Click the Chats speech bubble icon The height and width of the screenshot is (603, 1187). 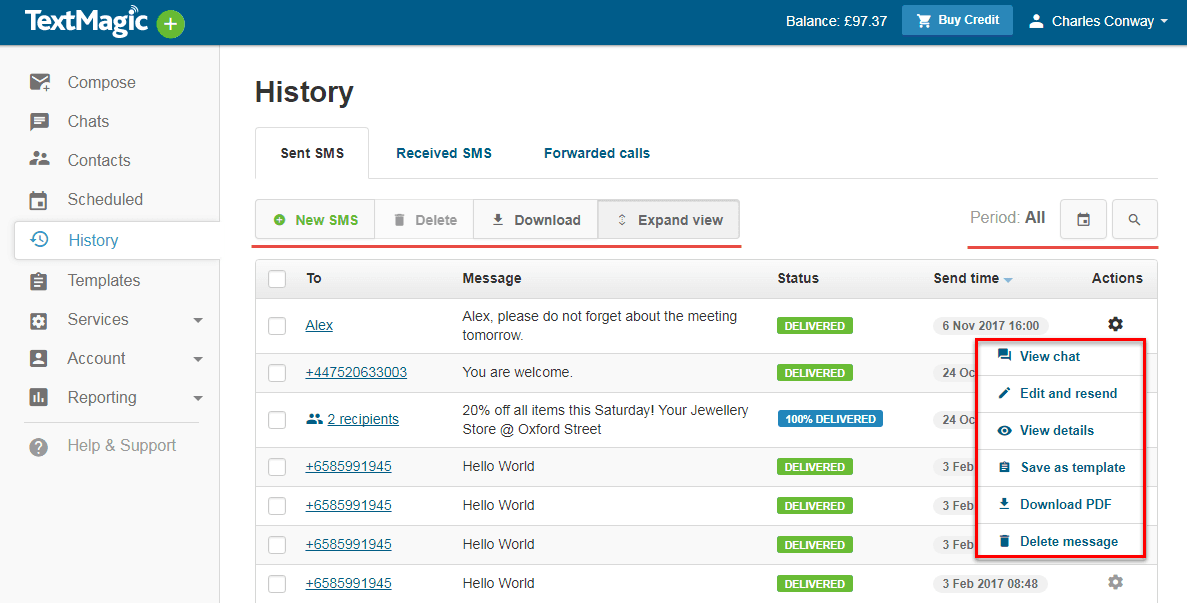coord(39,122)
